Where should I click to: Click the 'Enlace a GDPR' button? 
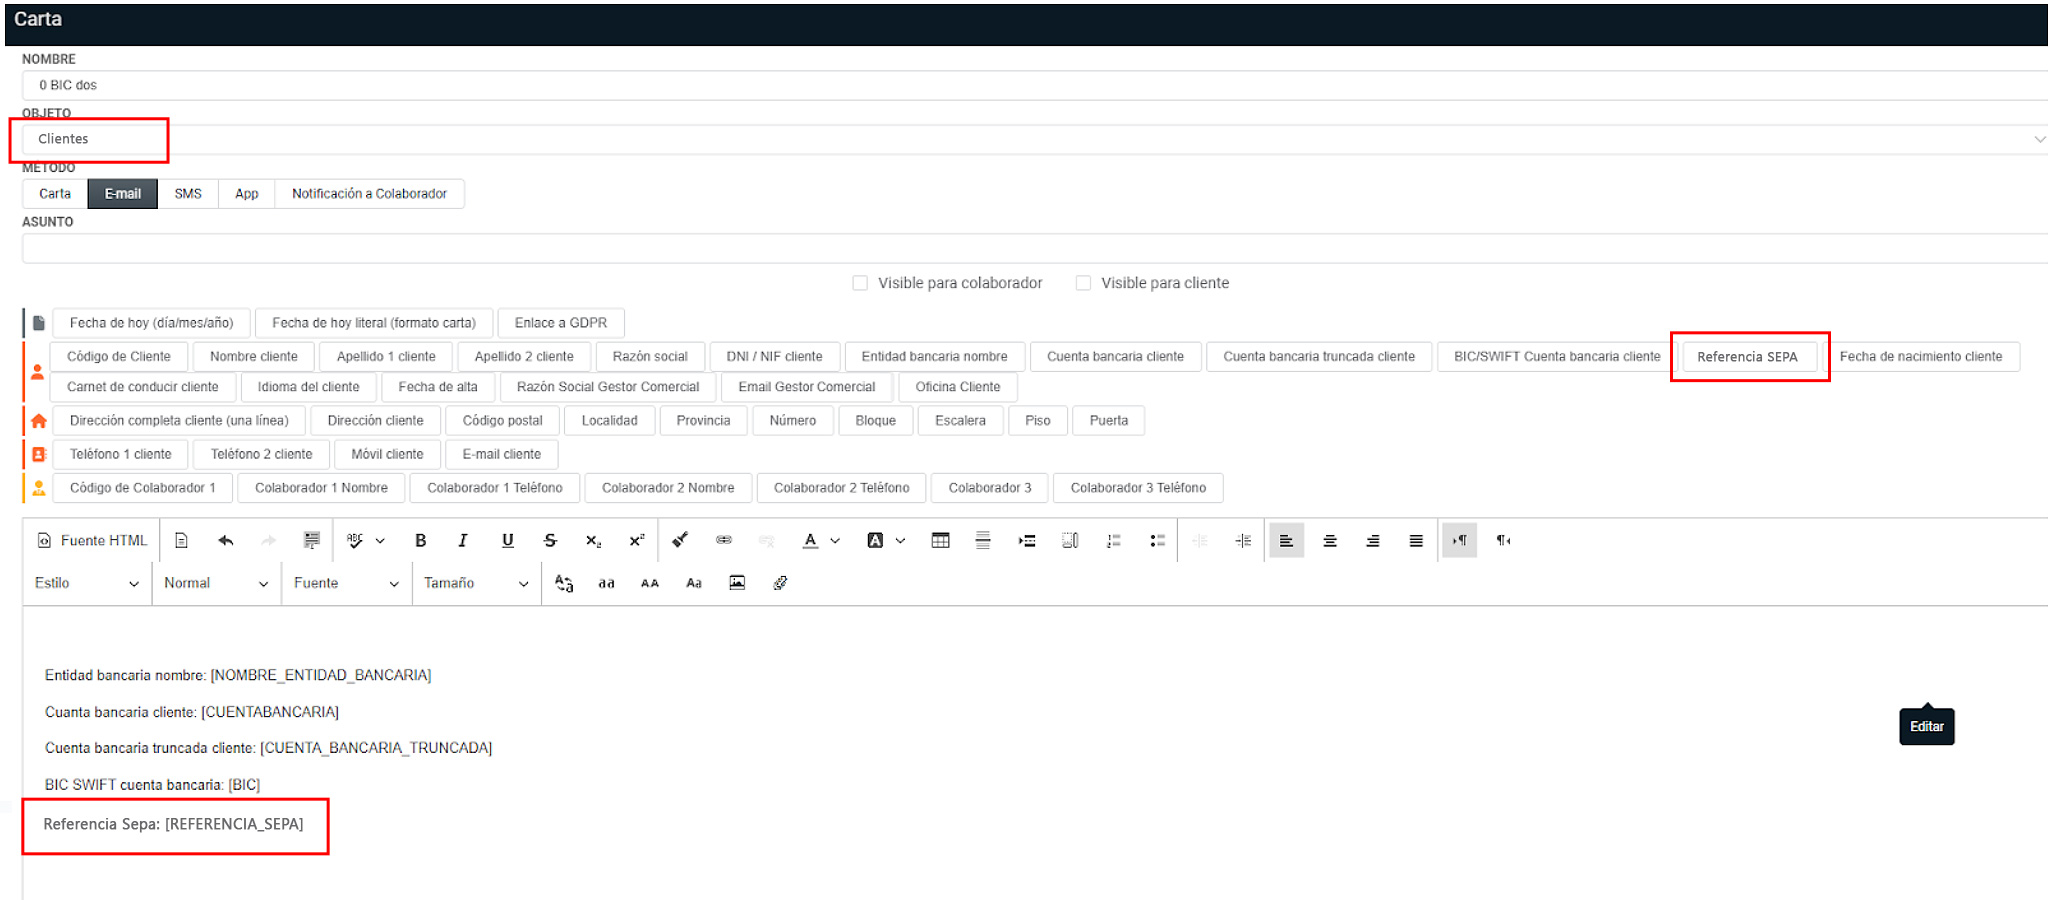[560, 323]
